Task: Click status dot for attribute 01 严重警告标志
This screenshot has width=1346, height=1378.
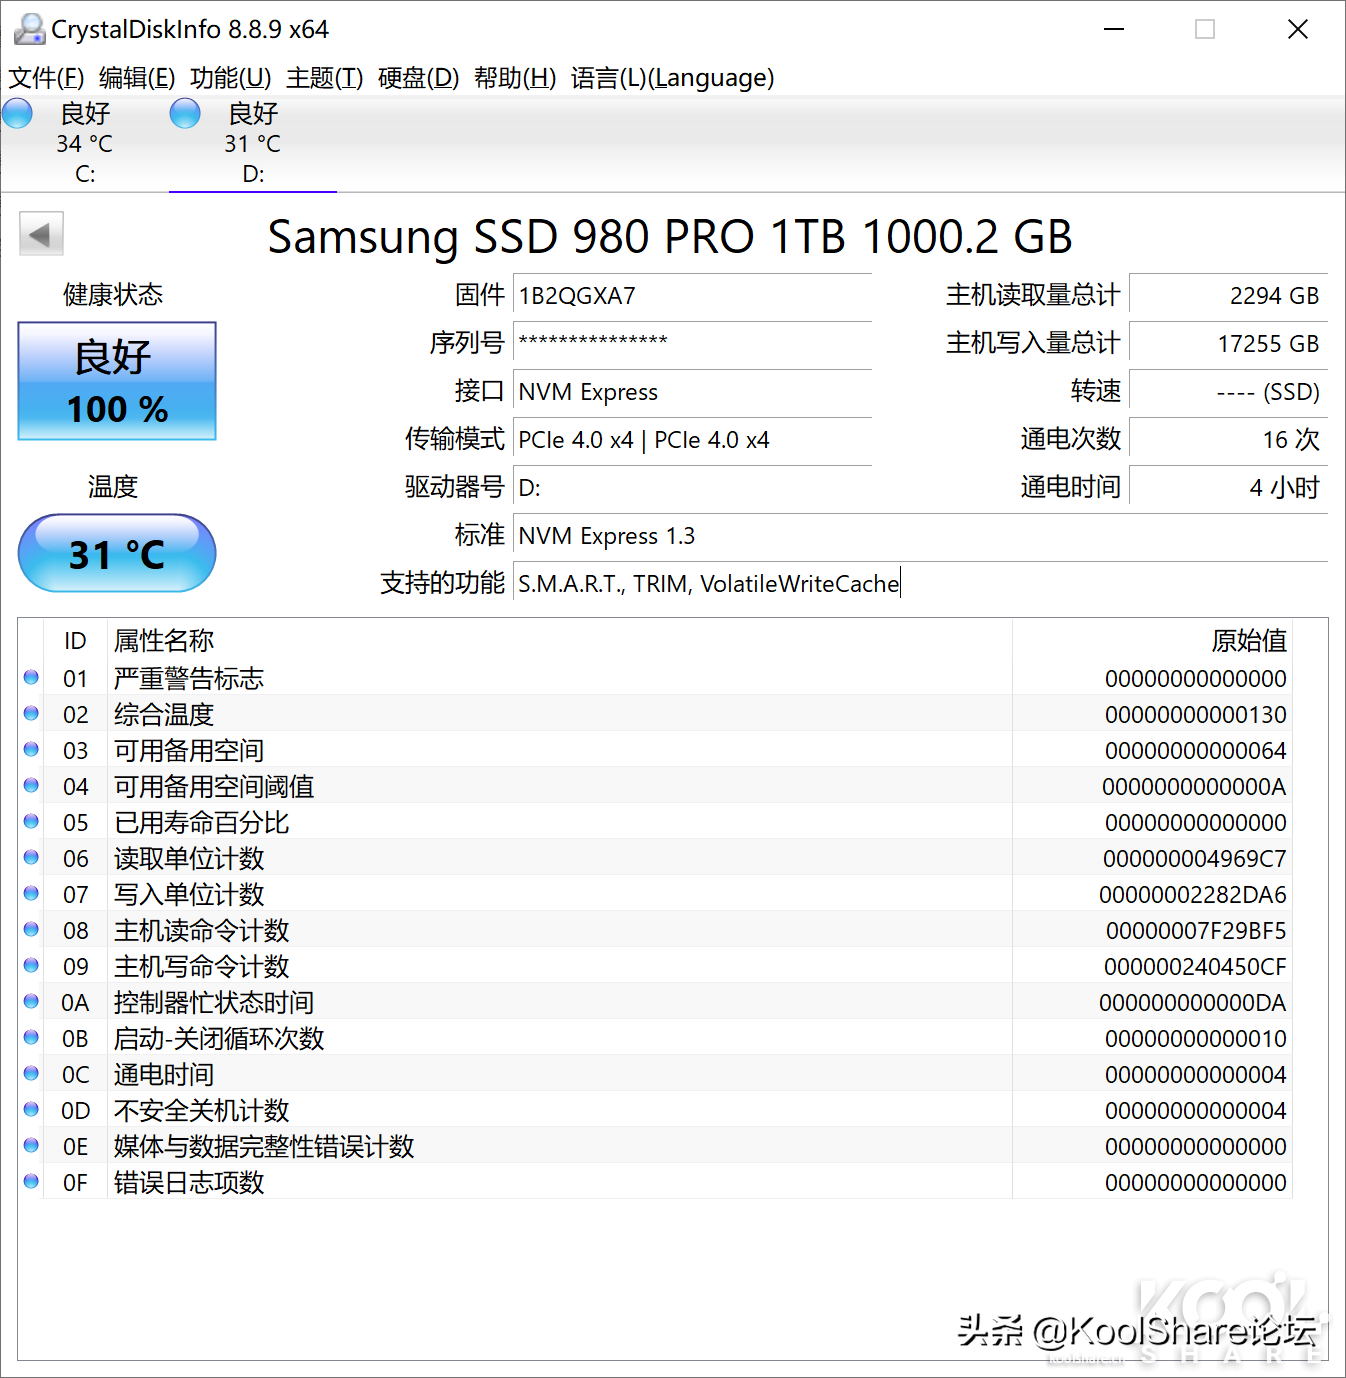Action: 31,678
